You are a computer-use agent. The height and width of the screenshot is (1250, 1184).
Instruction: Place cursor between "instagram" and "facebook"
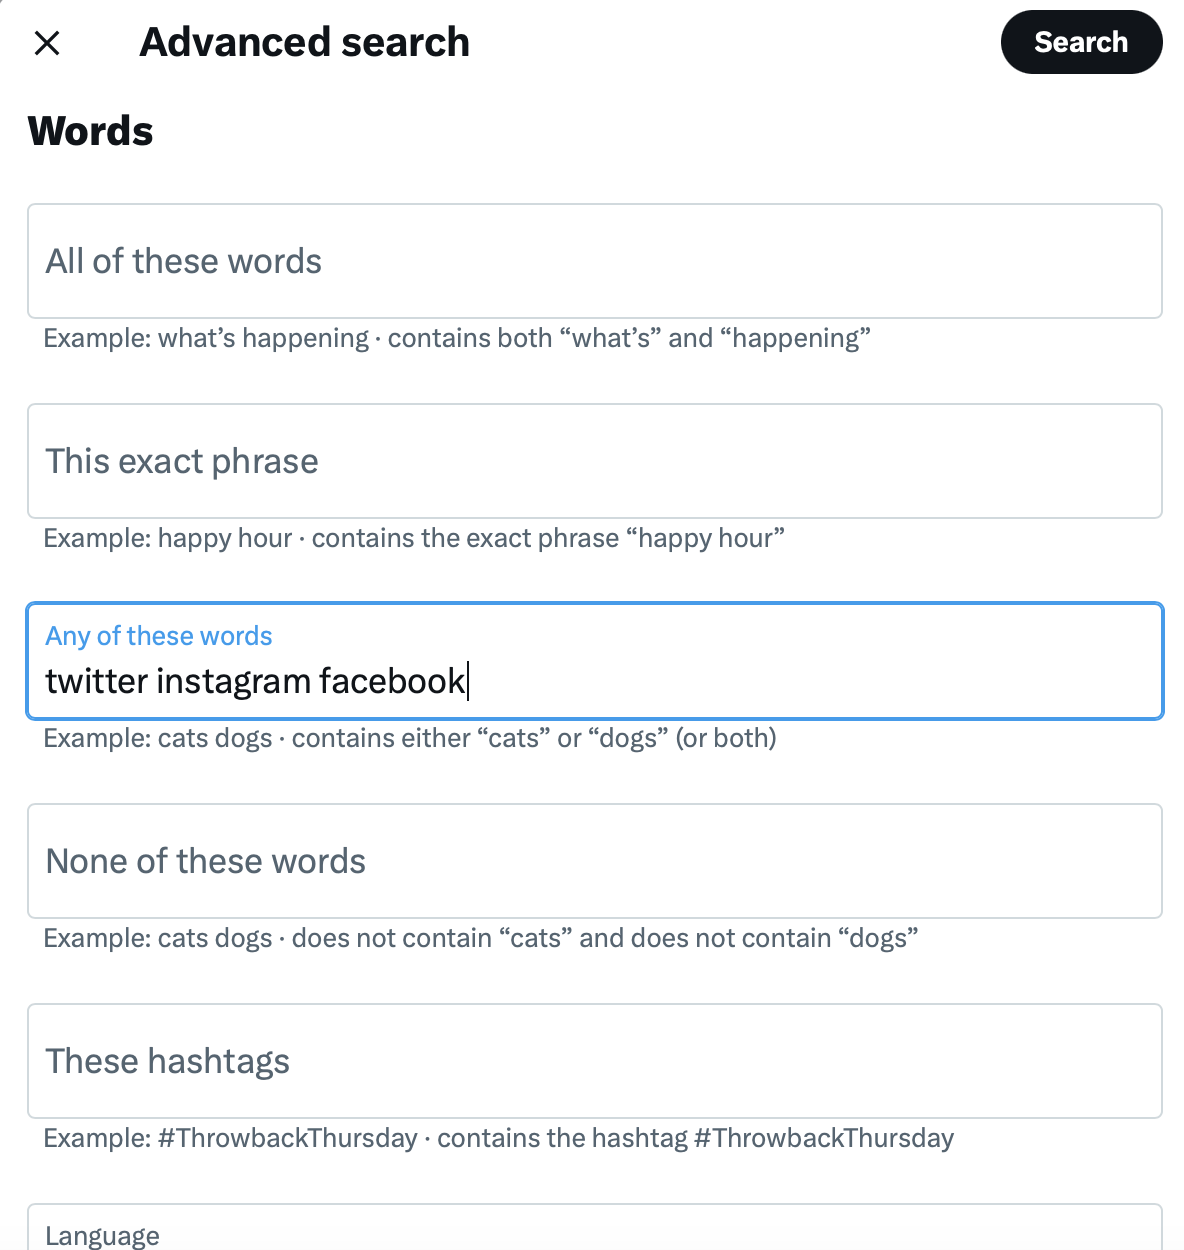click(311, 681)
